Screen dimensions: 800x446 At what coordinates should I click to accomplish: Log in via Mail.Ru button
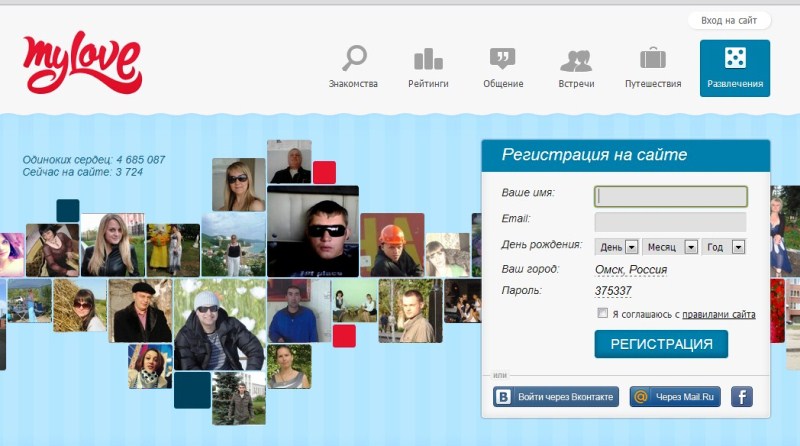[x=675, y=397]
